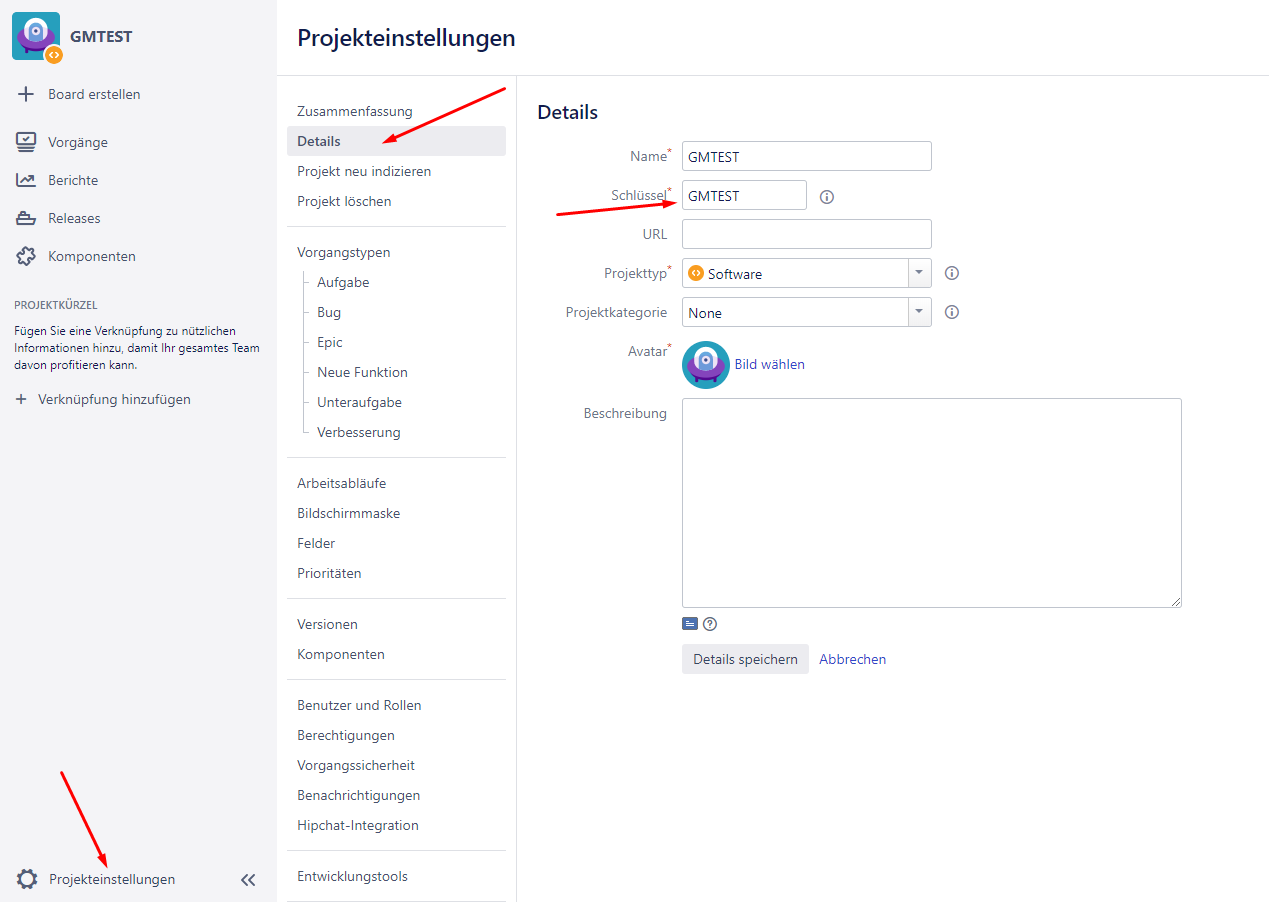Open Vorgänge board icon in sidebar
Viewport: 1269px width, 902px height.
click(x=27, y=142)
